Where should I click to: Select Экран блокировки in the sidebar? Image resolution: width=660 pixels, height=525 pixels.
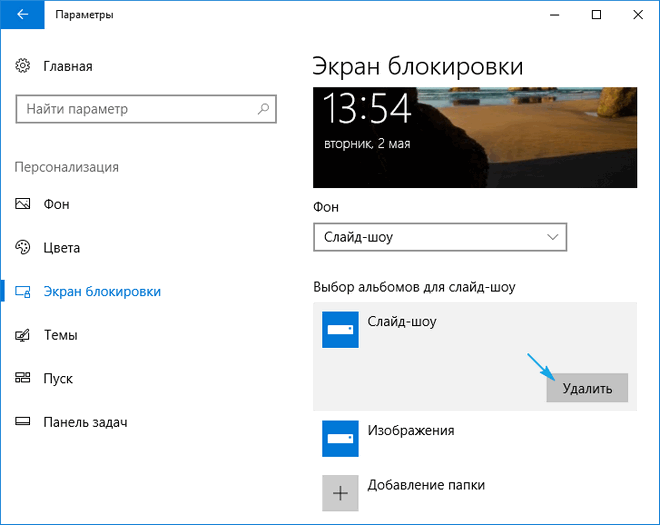[x=101, y=291]
